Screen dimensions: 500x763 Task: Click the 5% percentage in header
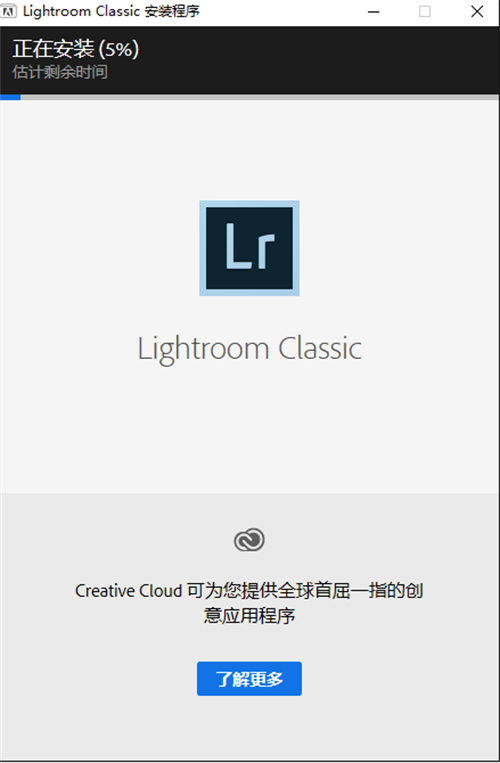(119, 49)
